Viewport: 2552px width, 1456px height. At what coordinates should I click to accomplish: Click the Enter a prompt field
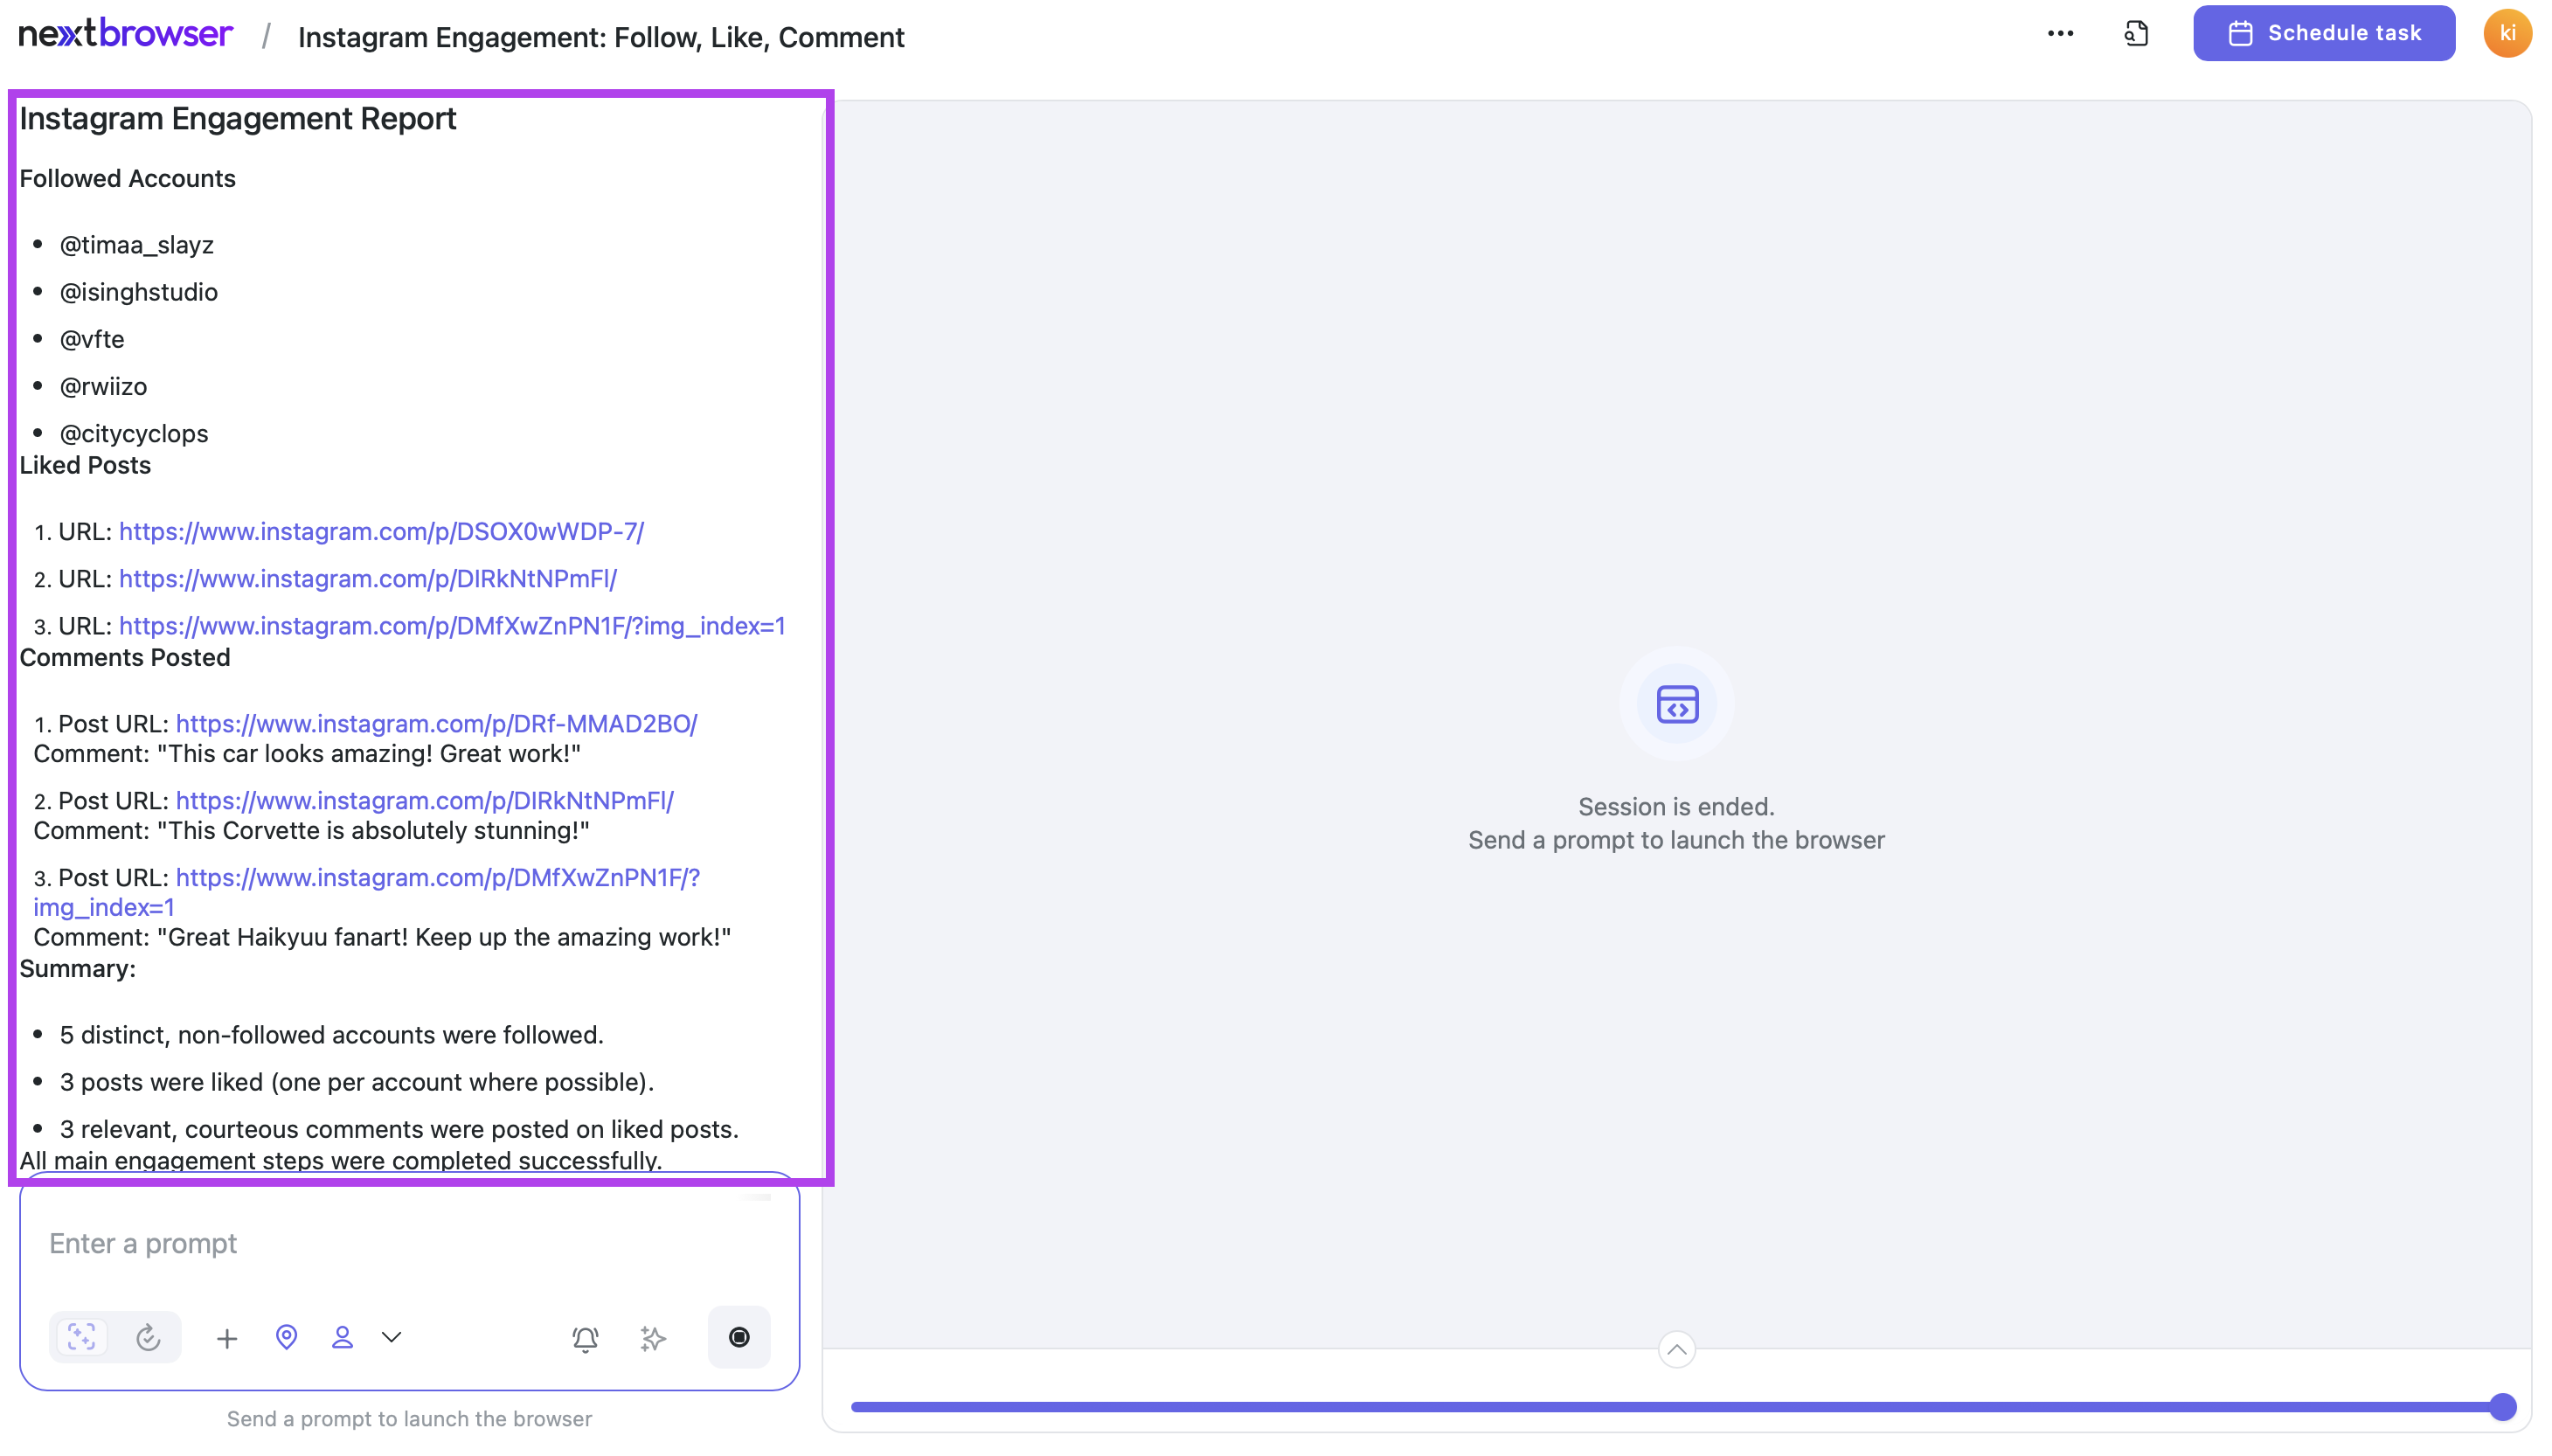pyautogui.click(x=400, y=1243)
